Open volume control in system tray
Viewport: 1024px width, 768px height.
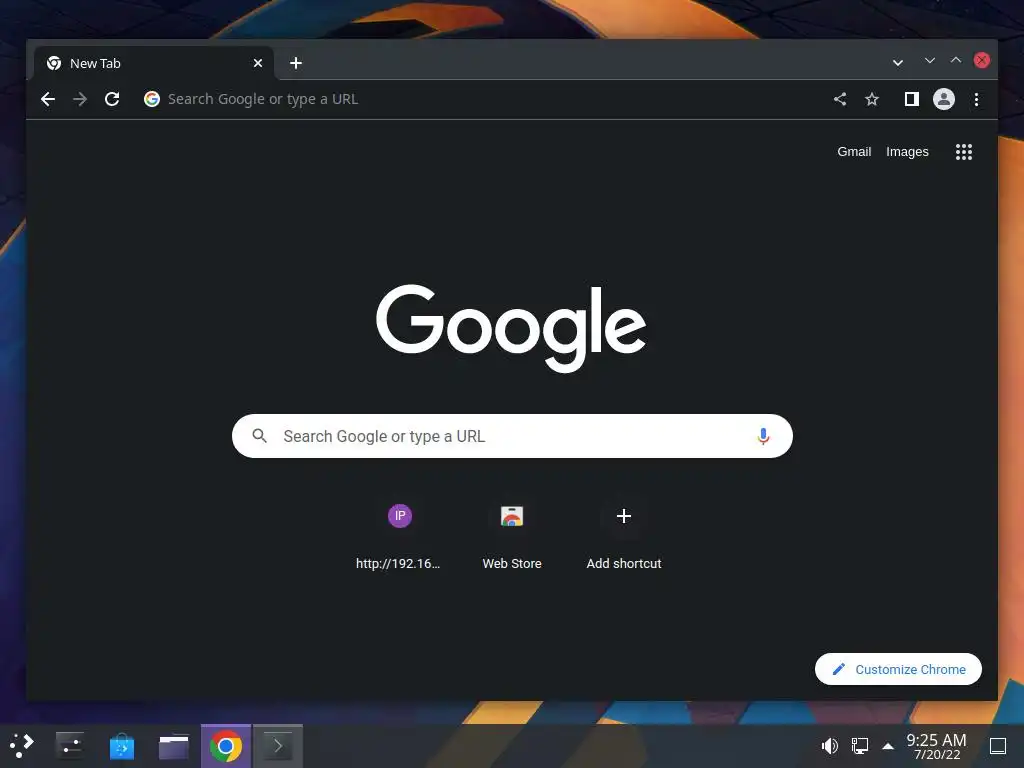coord(829,746)
